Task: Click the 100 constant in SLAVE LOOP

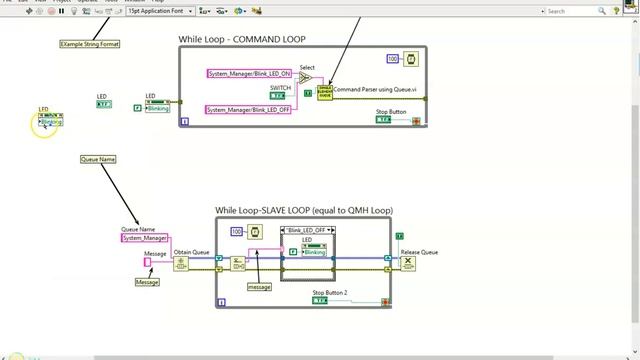Action: click(x=236, y=231)
